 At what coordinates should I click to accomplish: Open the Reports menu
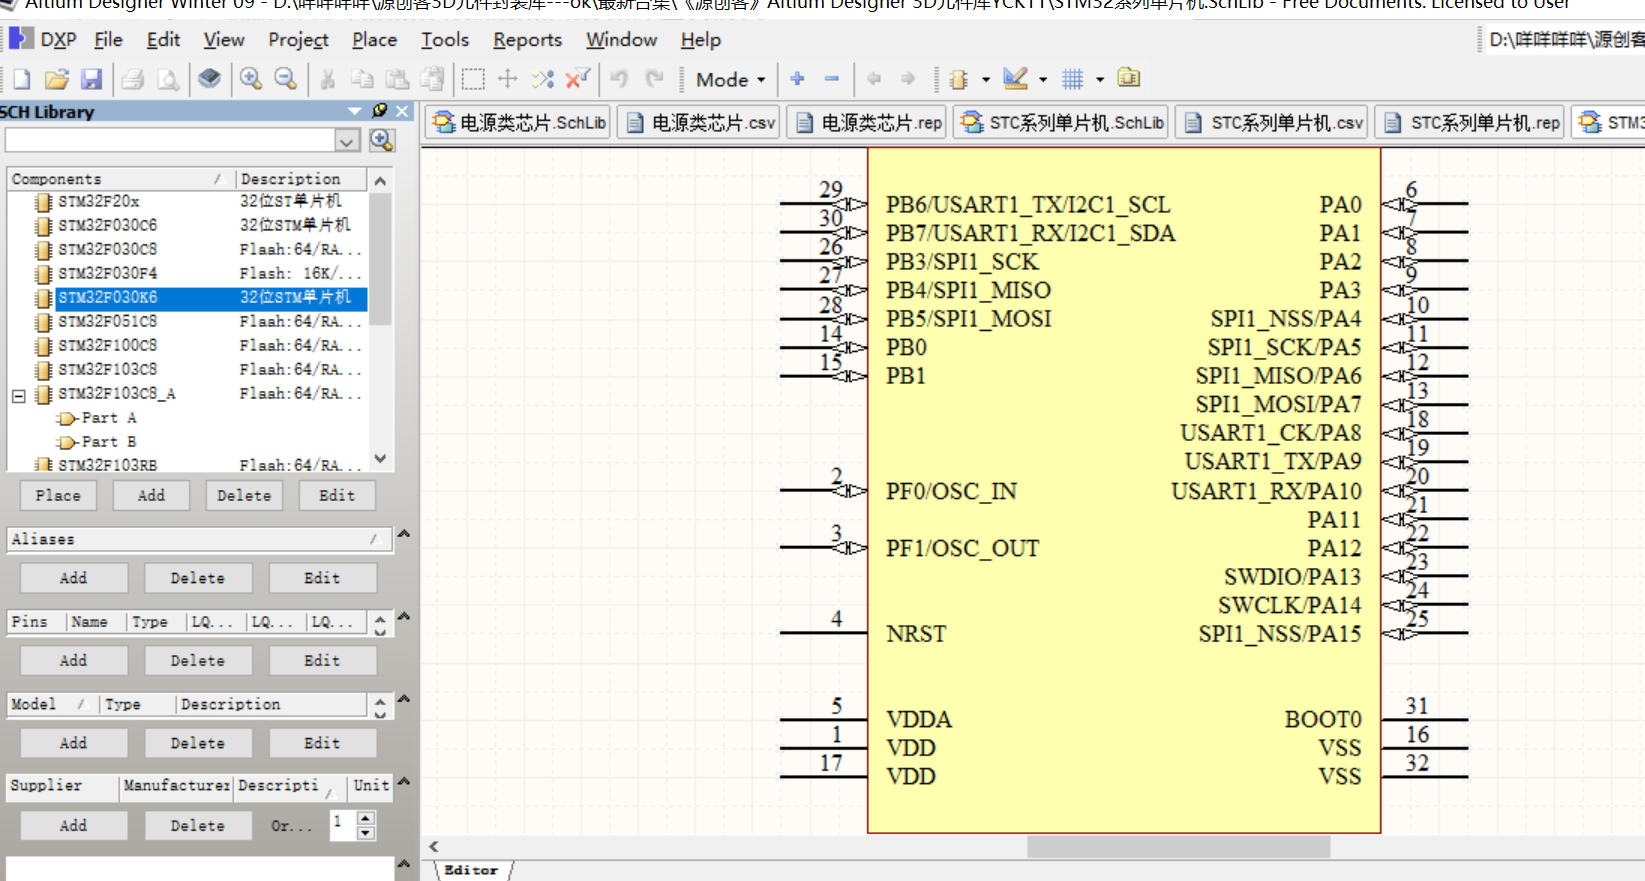[527, 40]
